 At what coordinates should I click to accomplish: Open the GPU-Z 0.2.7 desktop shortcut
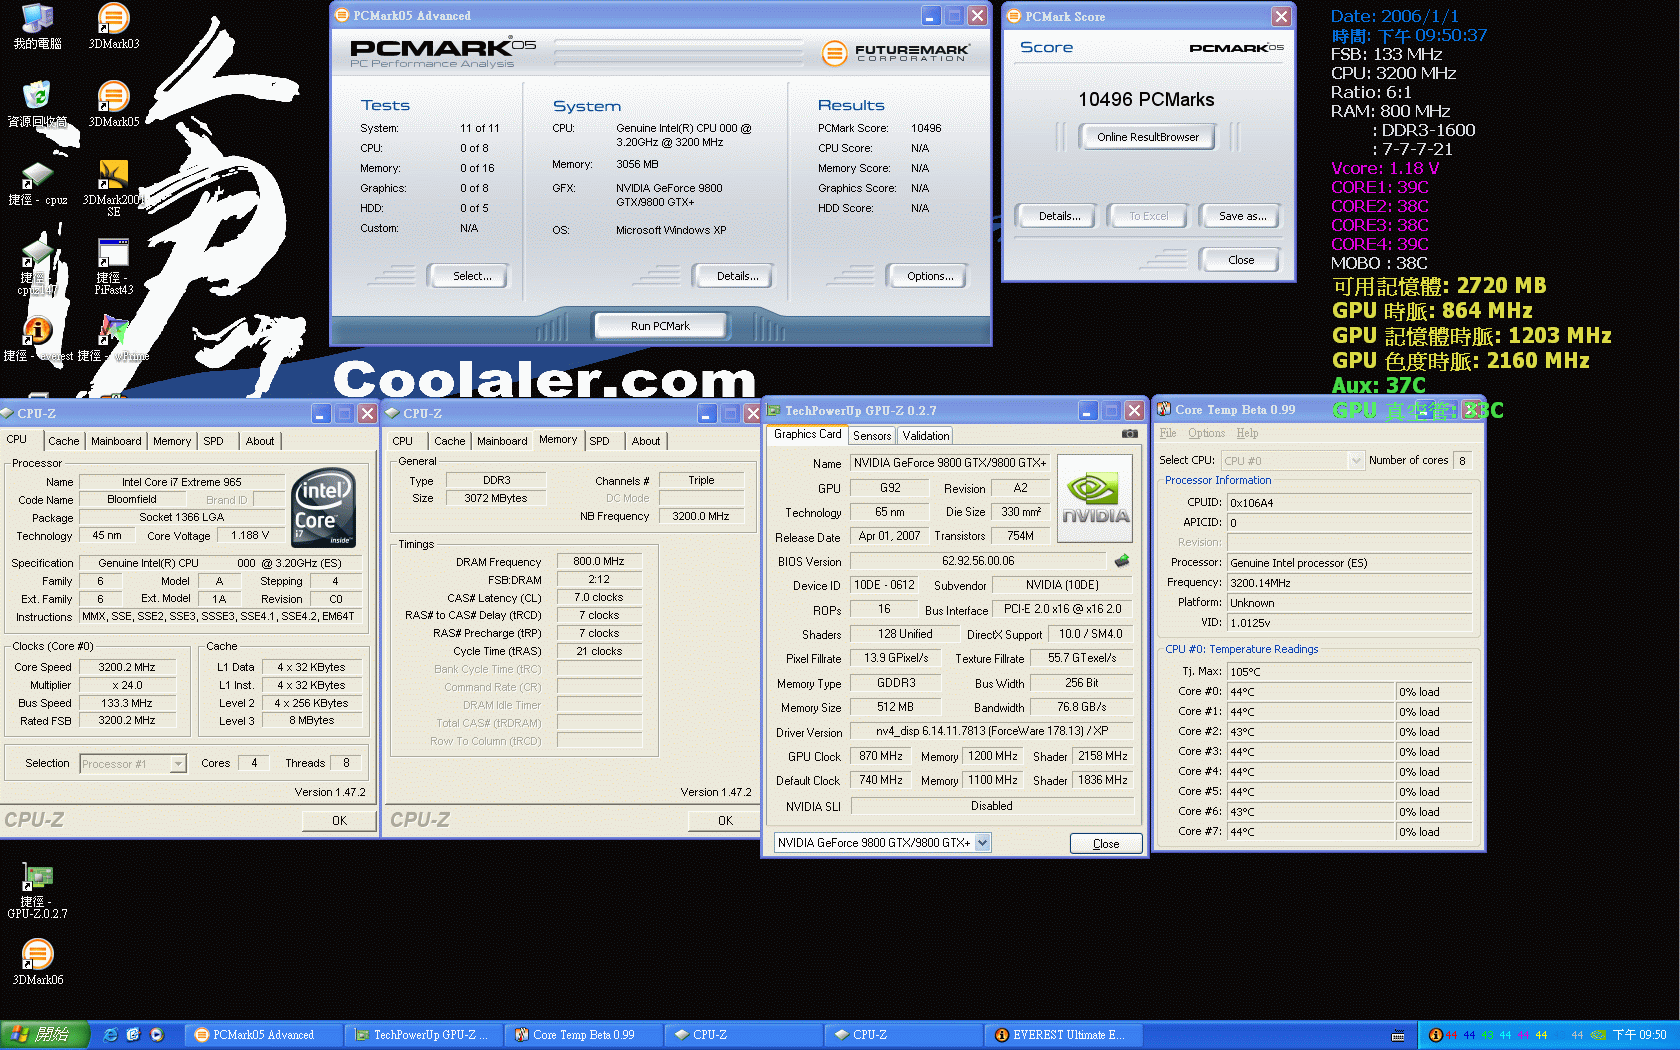(37, 891)
